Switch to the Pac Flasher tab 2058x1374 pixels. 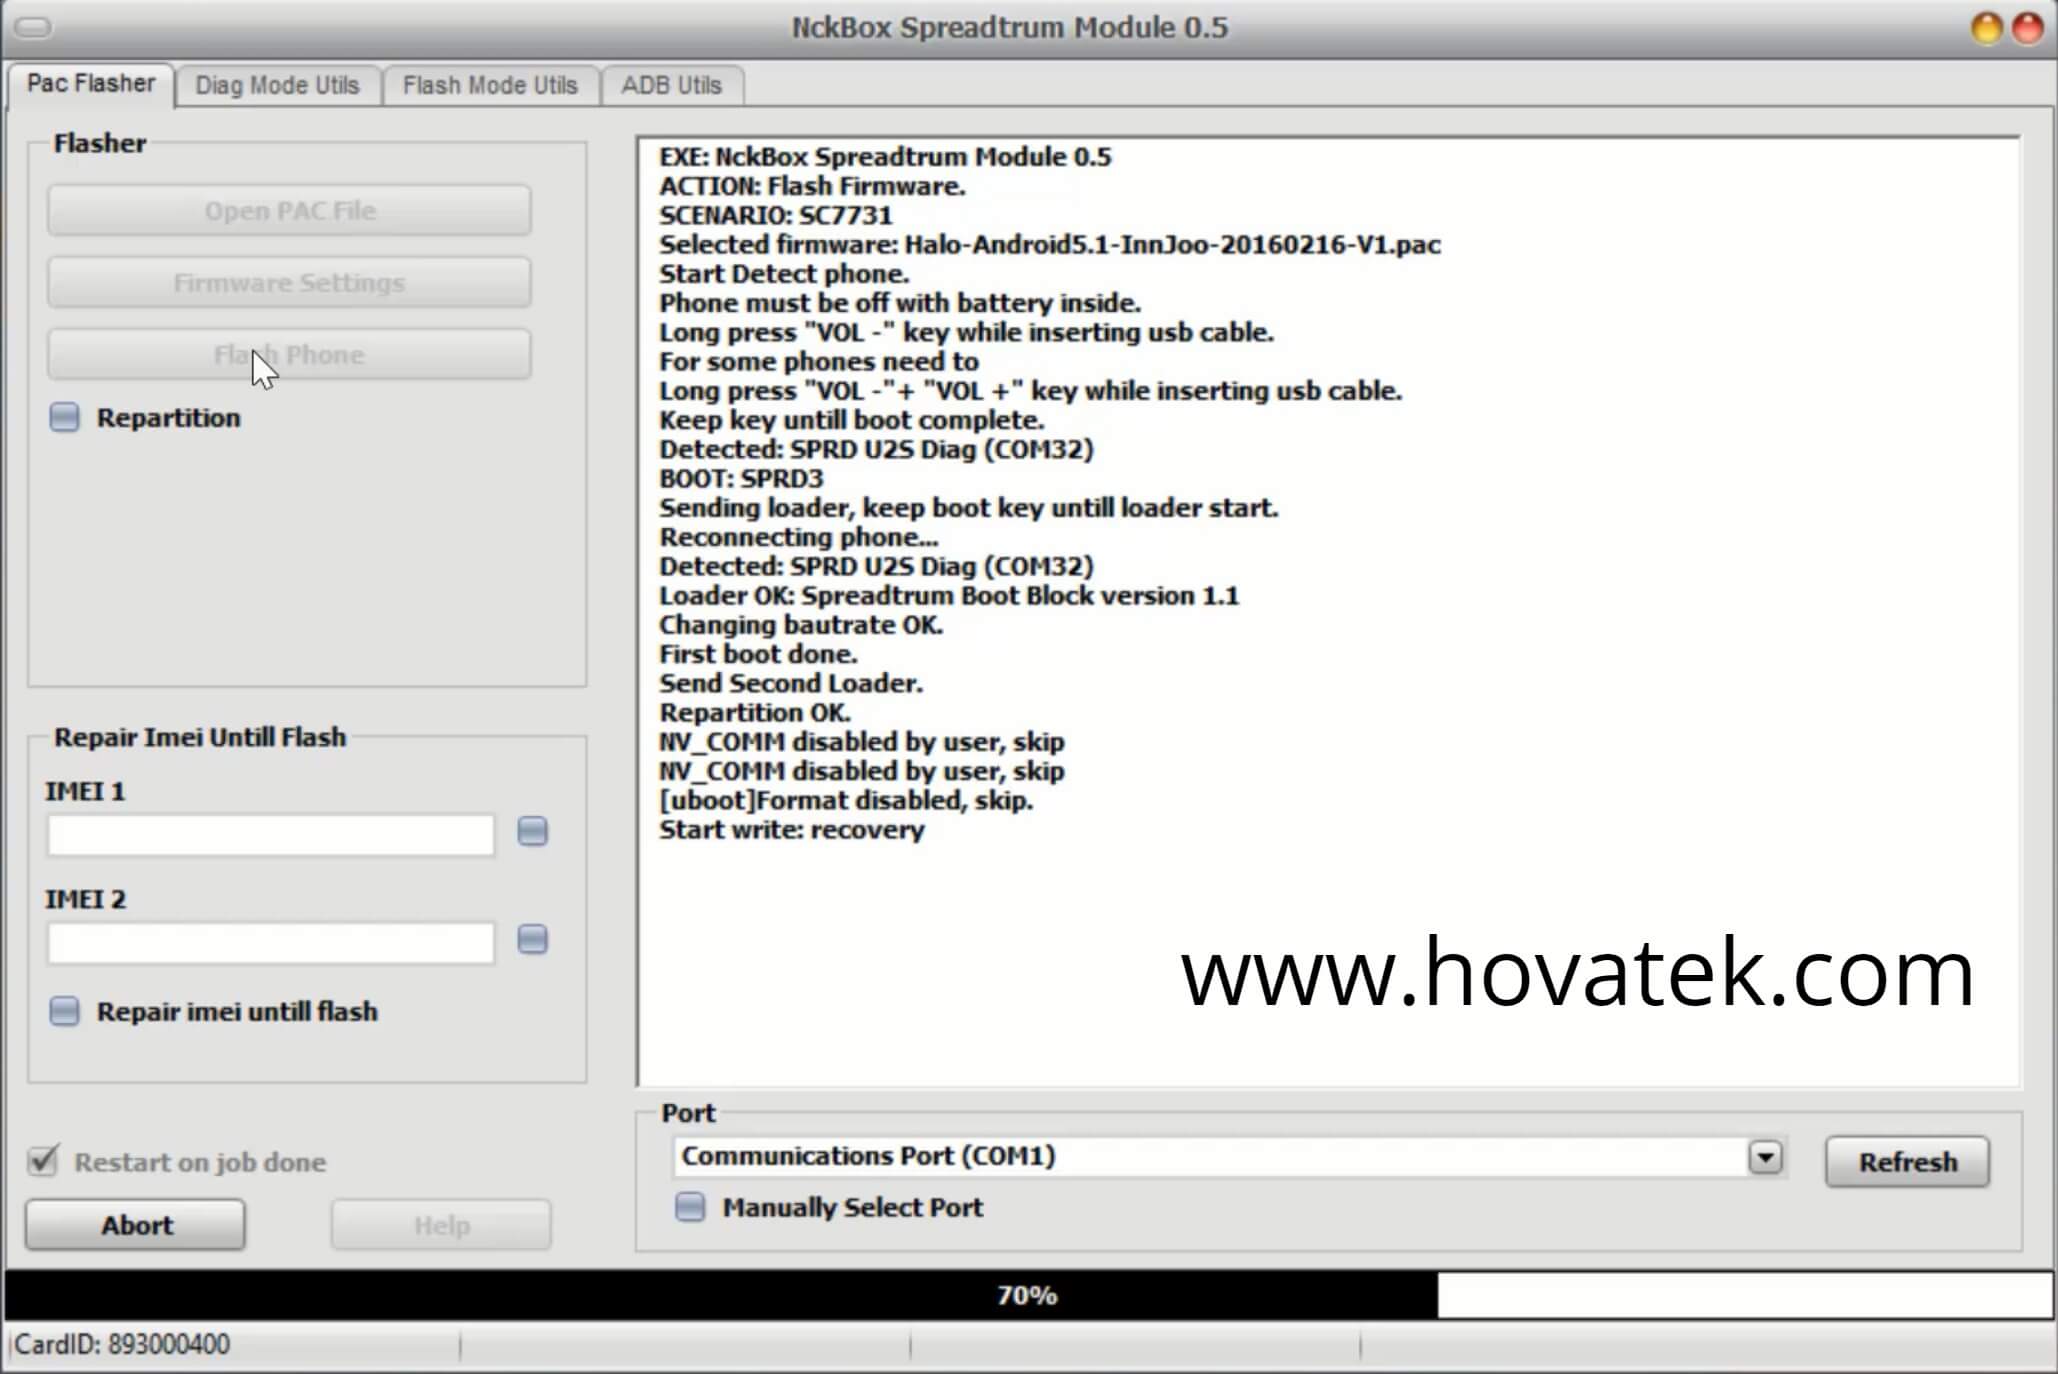pos(91,84)
